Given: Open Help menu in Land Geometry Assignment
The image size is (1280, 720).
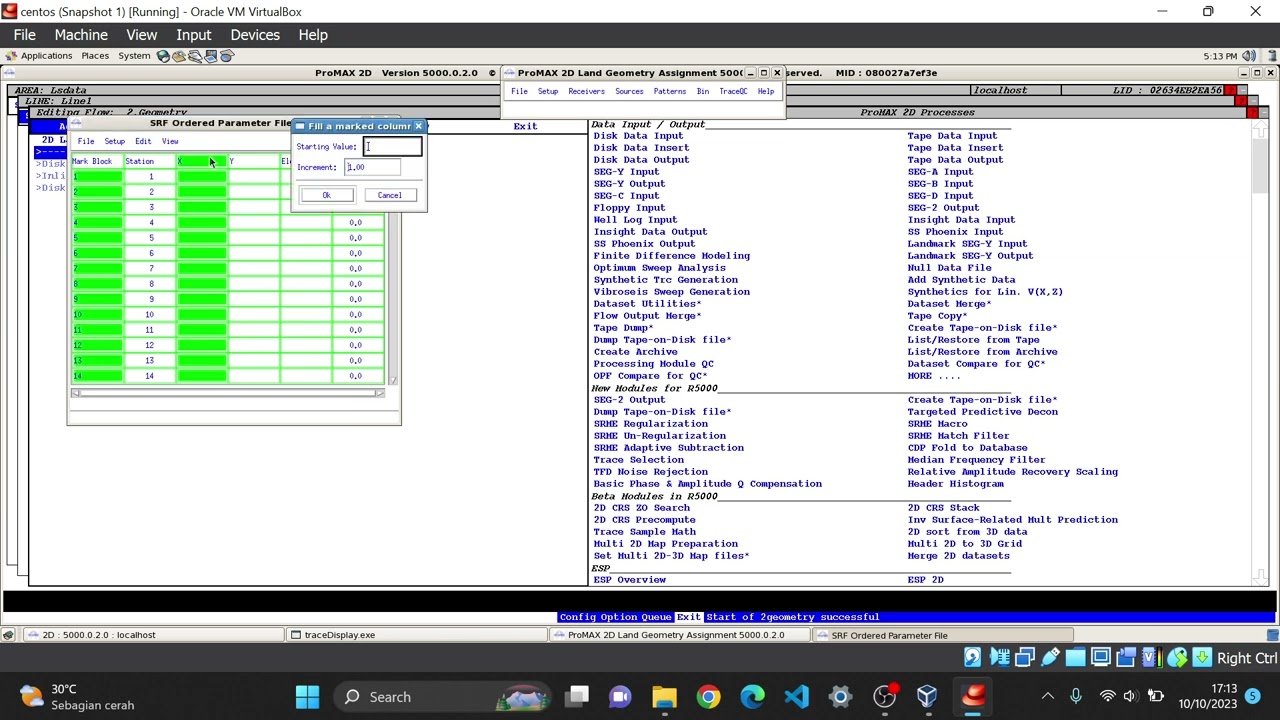Looking at the screenshot, I should coord(766,92).
